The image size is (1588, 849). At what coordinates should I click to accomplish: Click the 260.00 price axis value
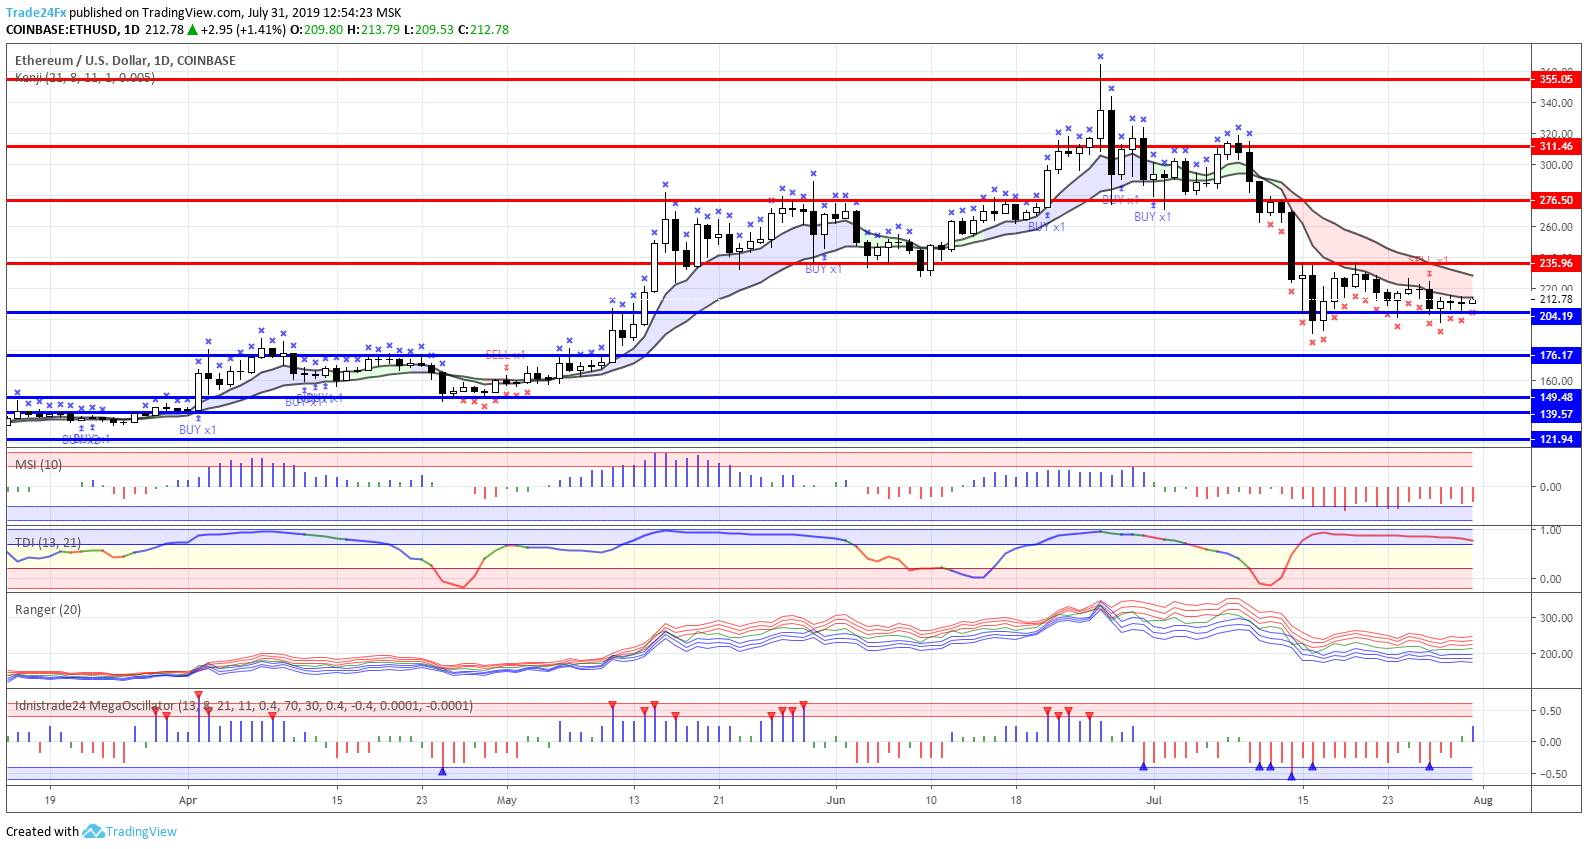[x=1556, y=227]
